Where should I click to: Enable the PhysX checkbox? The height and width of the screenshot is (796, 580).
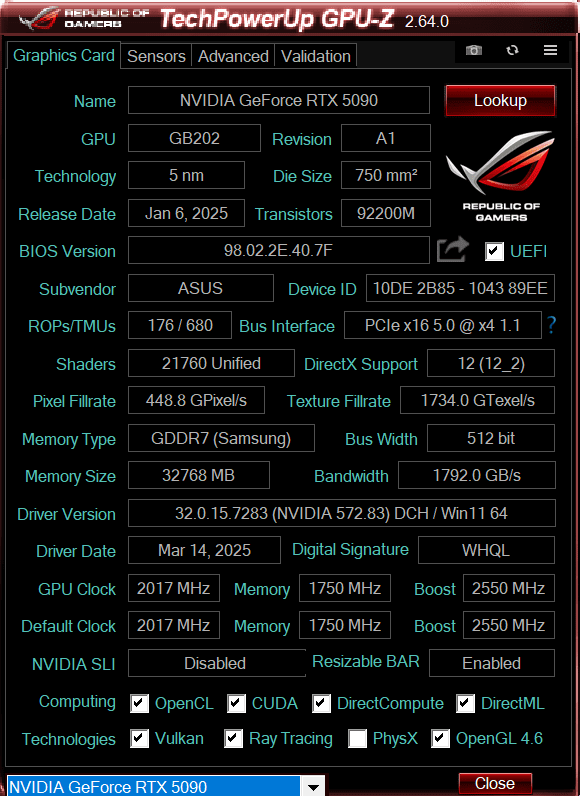[x=357, y=739]
